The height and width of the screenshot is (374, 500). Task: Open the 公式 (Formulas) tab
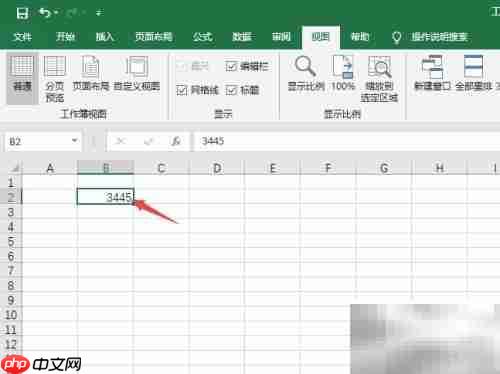click(x=203, y=37)
